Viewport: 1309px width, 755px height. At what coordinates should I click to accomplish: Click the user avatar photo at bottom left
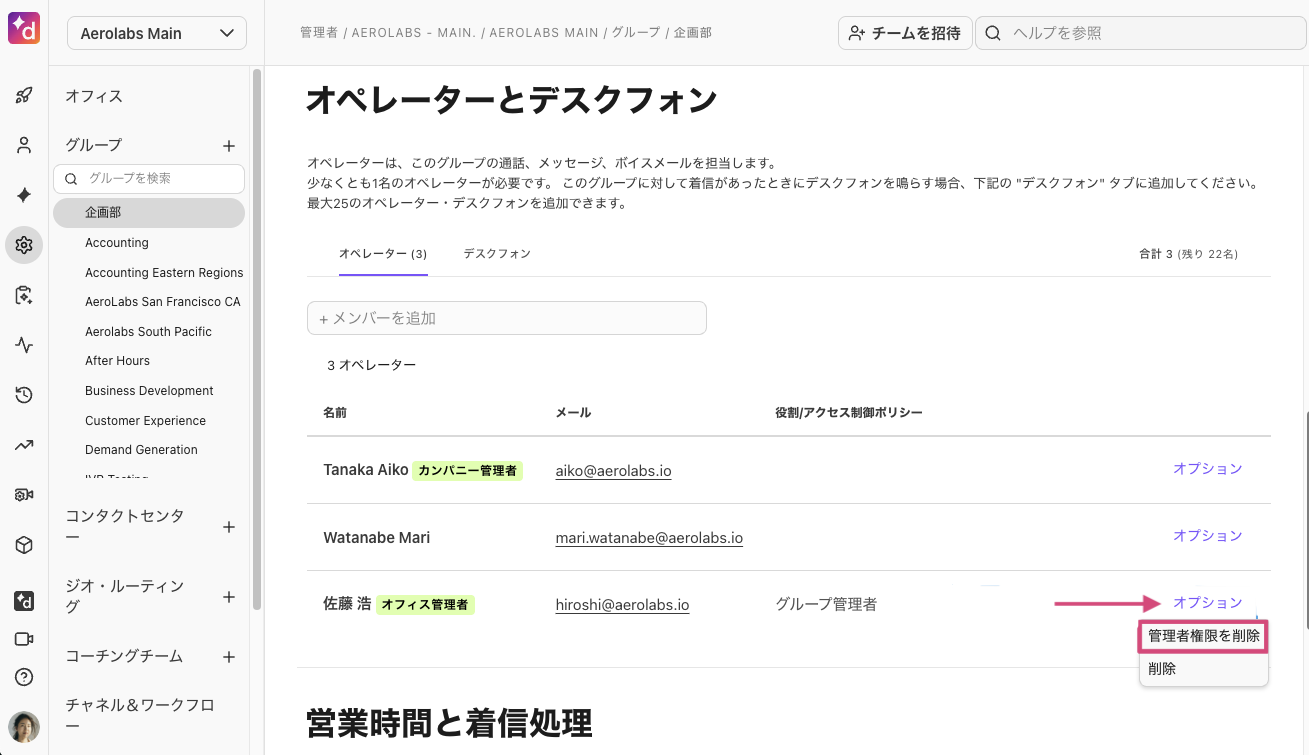(24, 727)
